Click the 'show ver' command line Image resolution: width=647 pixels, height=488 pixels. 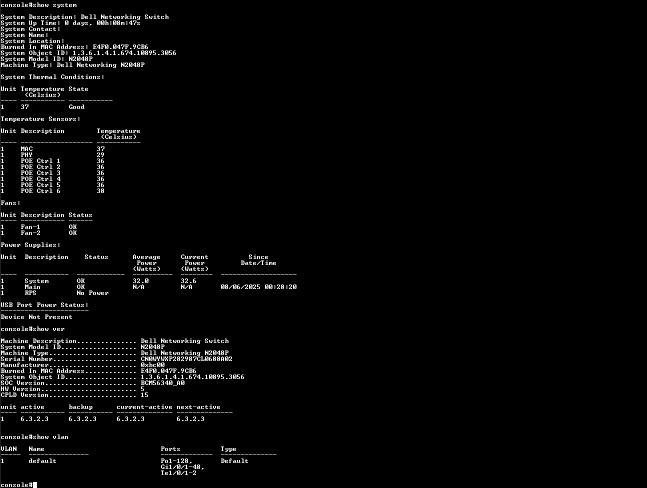point(33,329)
